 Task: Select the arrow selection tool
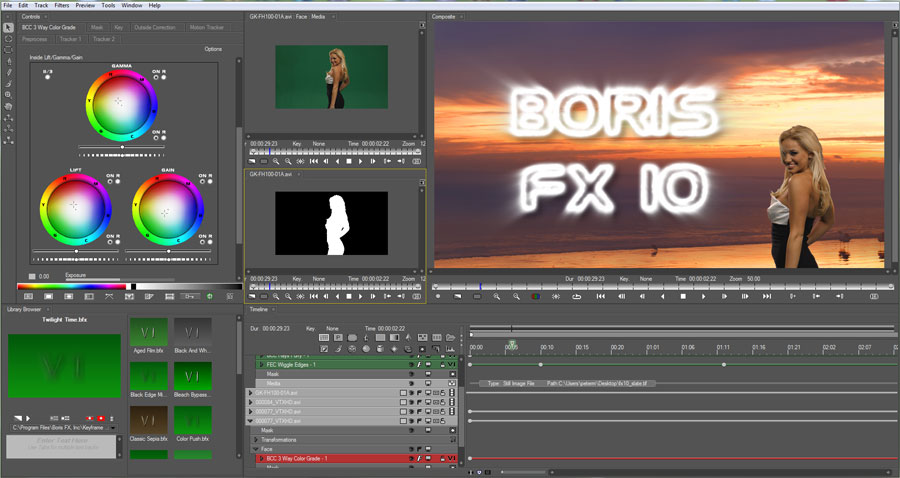click(x=8, y=28)
